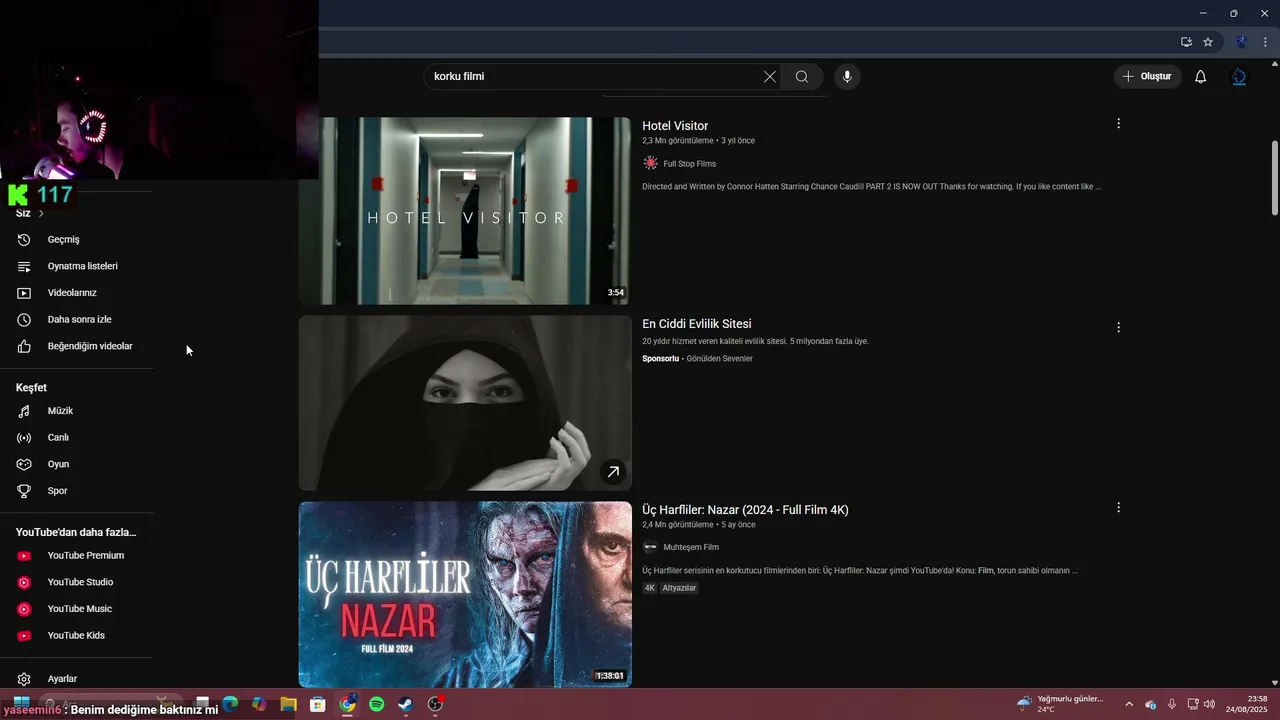The width and height of the screenshot is (1280, 720).
Task: Open the sponsored veiled woman thumbnail
Action: [465, 403]
